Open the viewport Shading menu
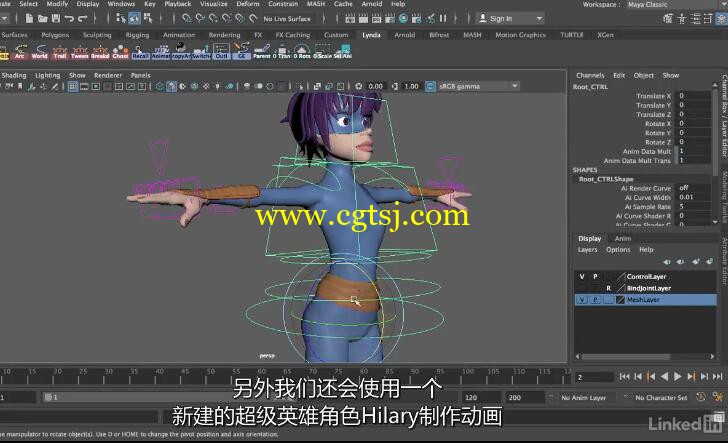This screenshot has height=443, width=728. click(14, 75)
